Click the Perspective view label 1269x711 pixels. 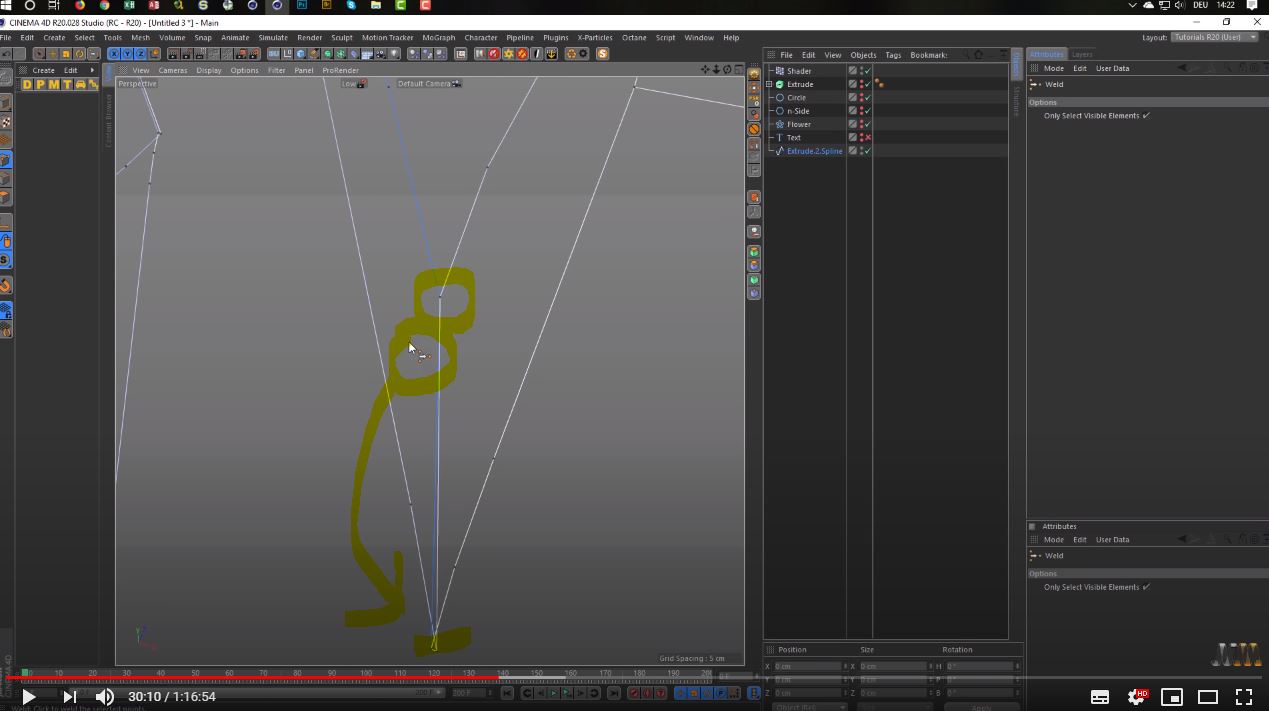(x=137, y=84)
